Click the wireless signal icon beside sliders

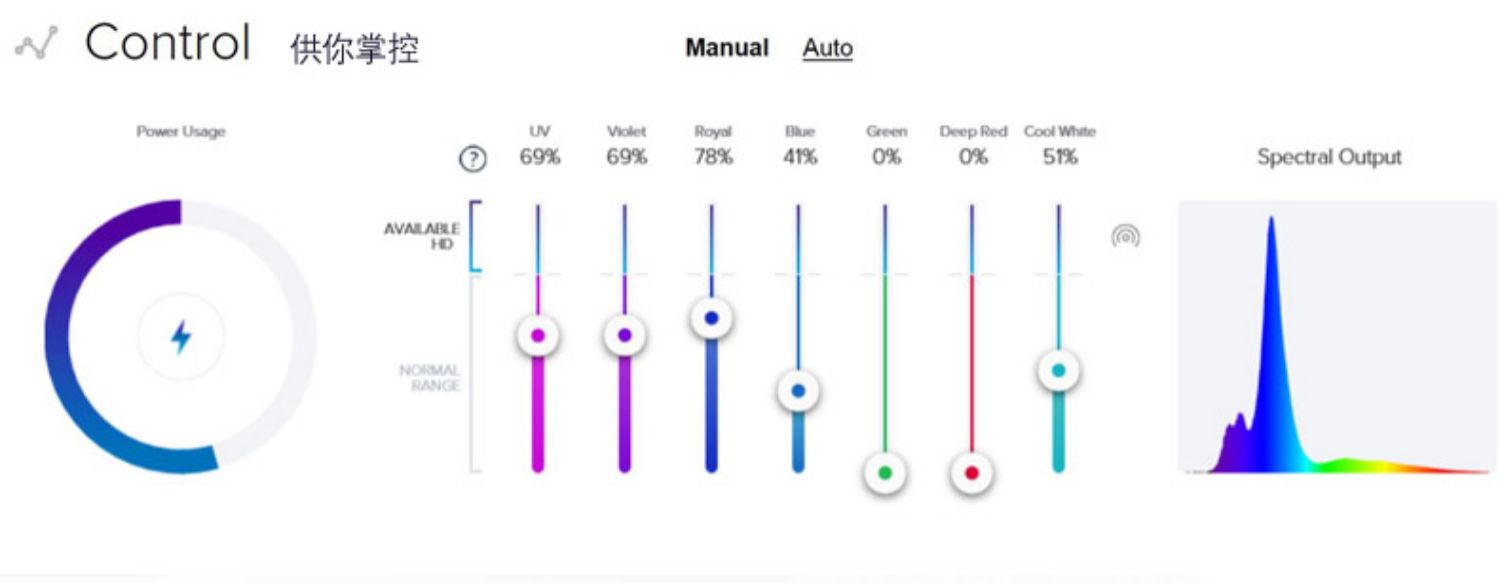(x=1125, y=236)
